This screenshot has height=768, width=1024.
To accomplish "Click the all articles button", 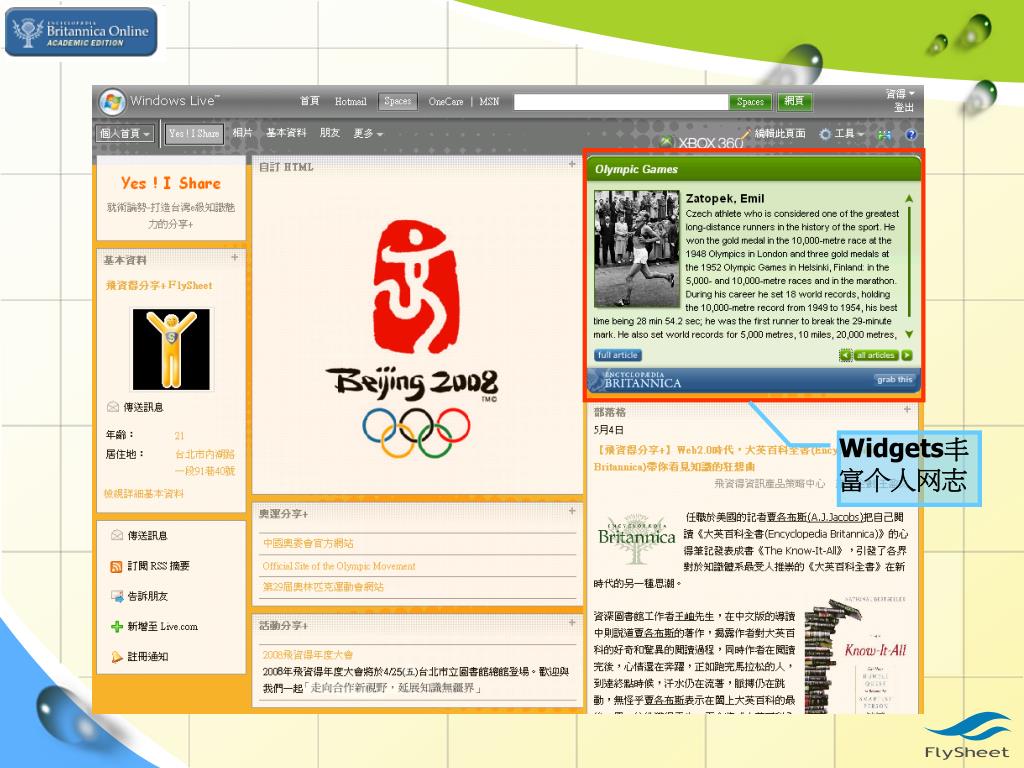I will (x=876, y=355).
